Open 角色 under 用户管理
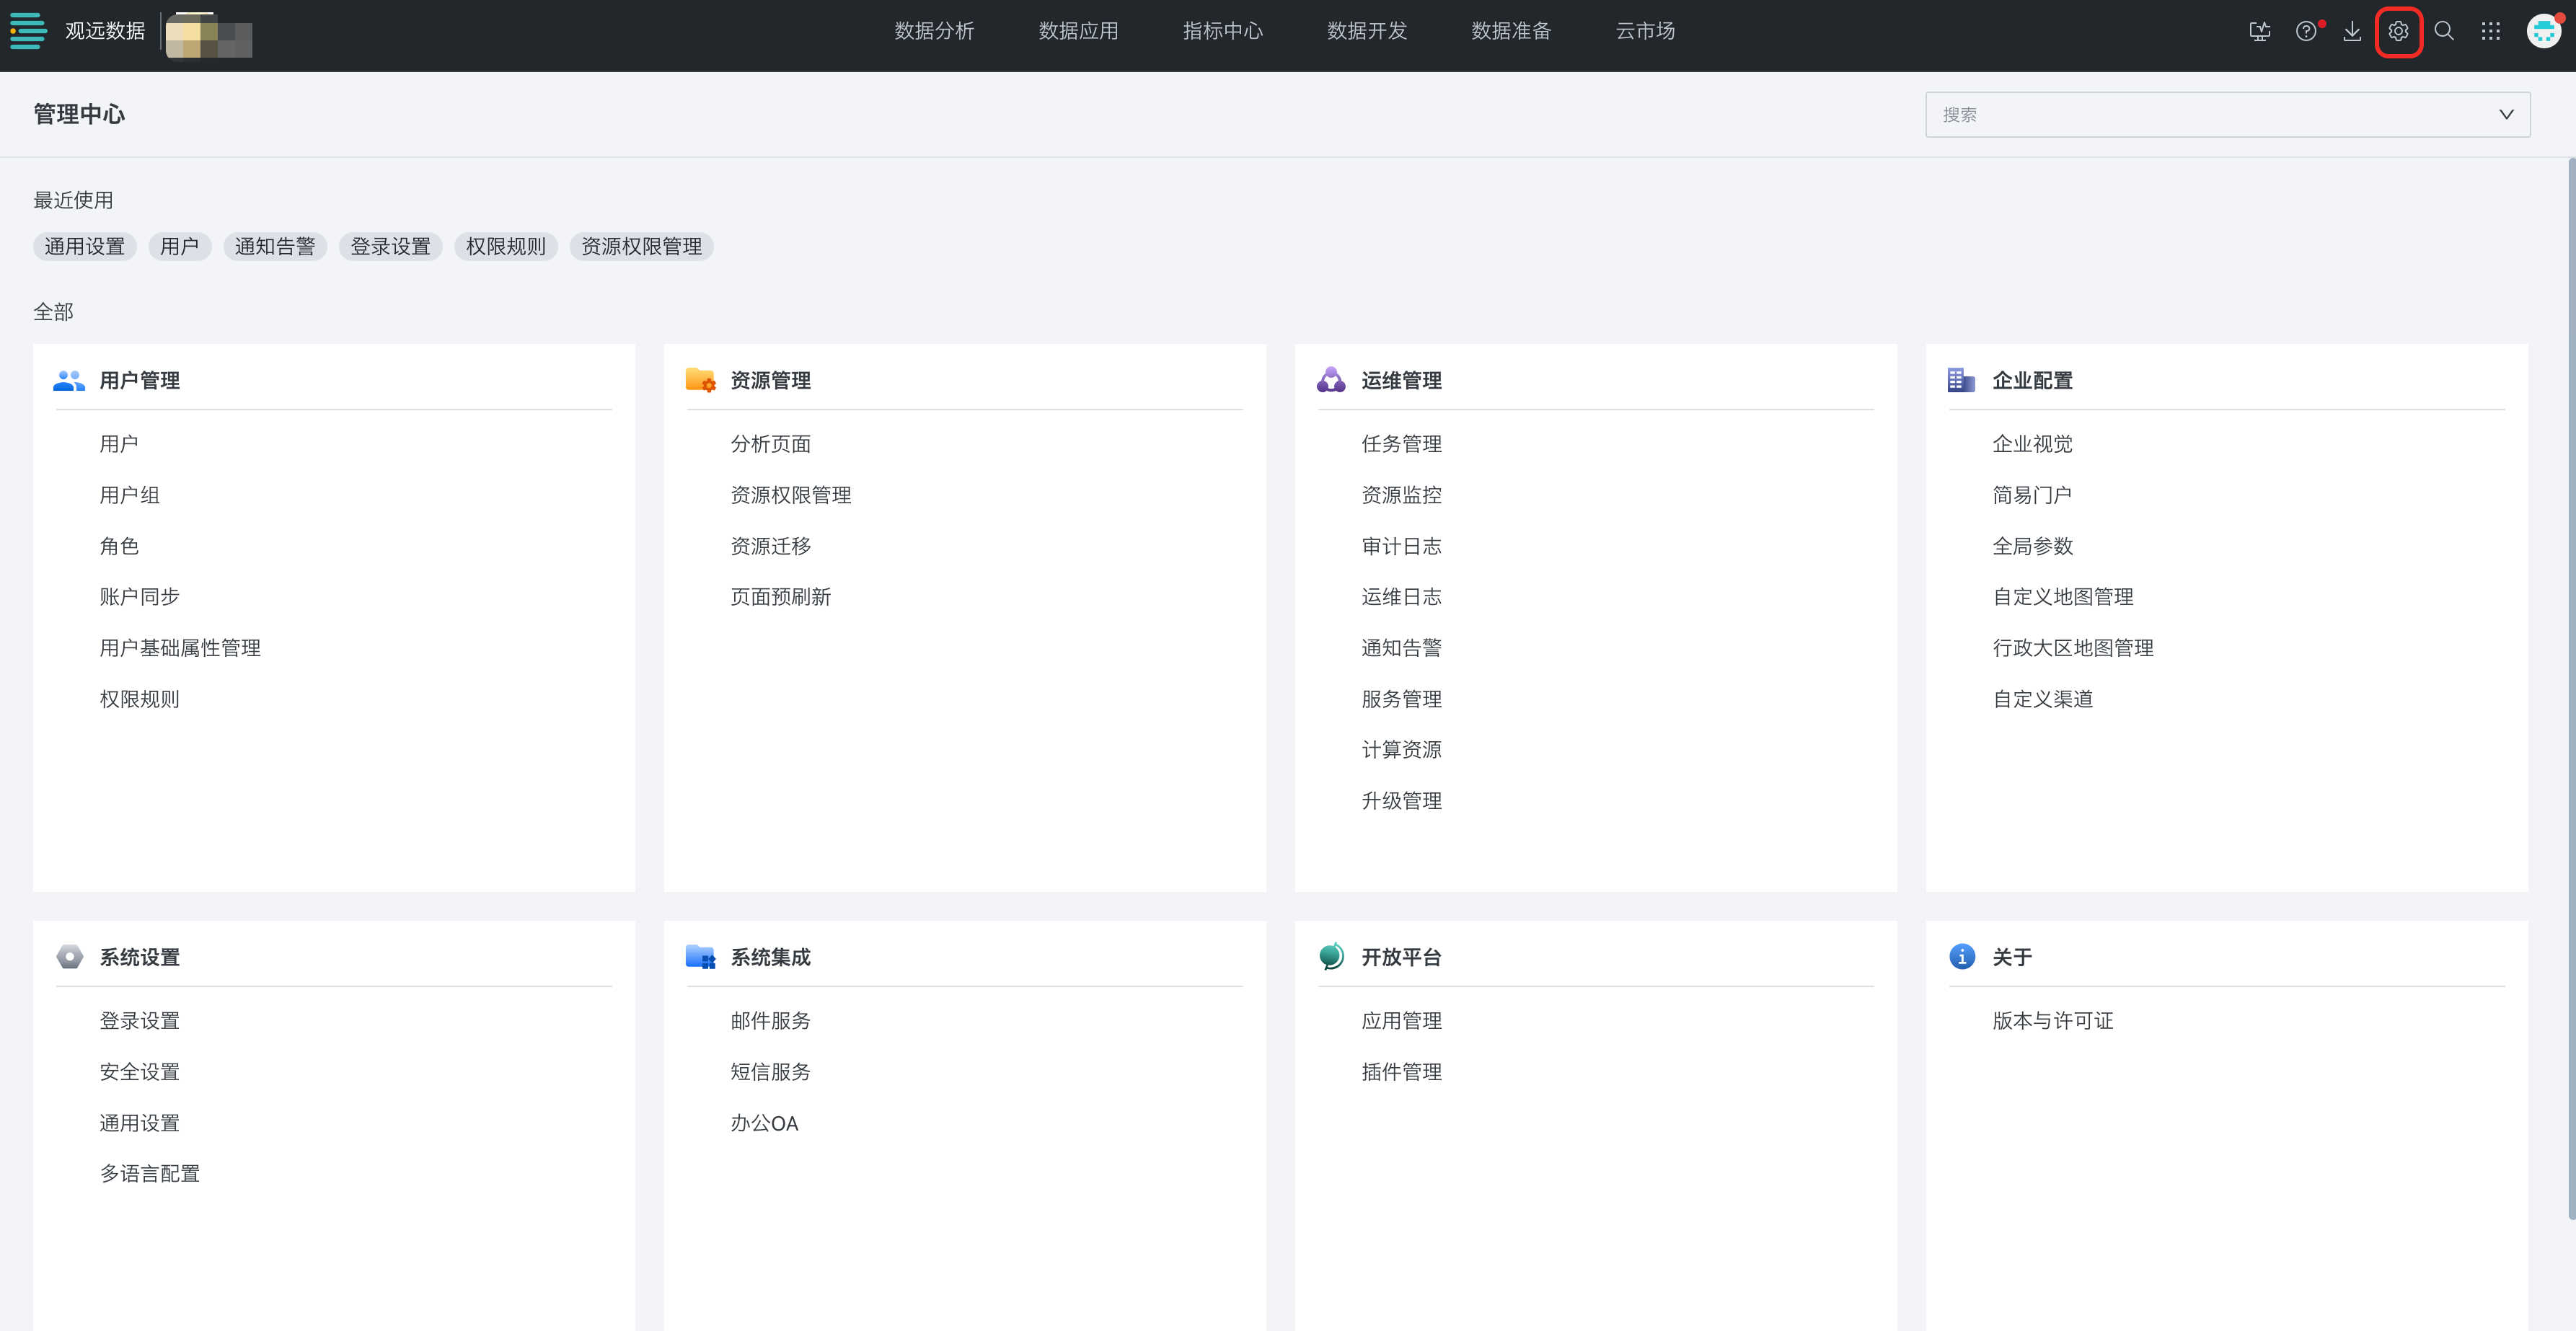2576x1331 pixels. coord(119,546)
